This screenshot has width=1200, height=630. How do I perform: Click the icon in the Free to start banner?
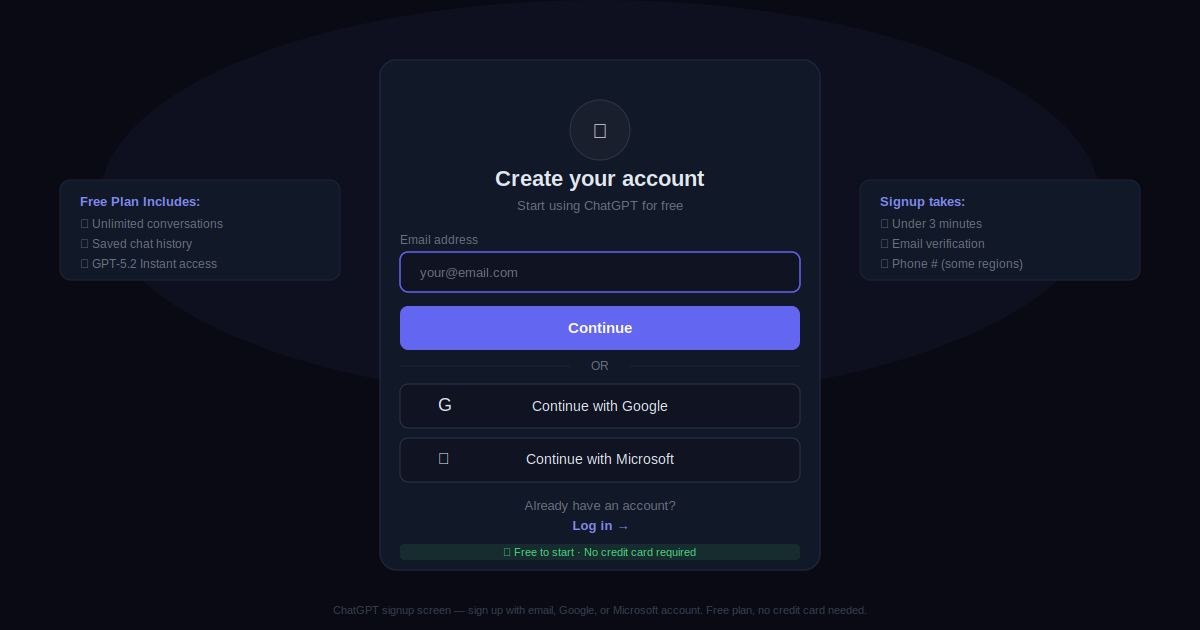507,552
